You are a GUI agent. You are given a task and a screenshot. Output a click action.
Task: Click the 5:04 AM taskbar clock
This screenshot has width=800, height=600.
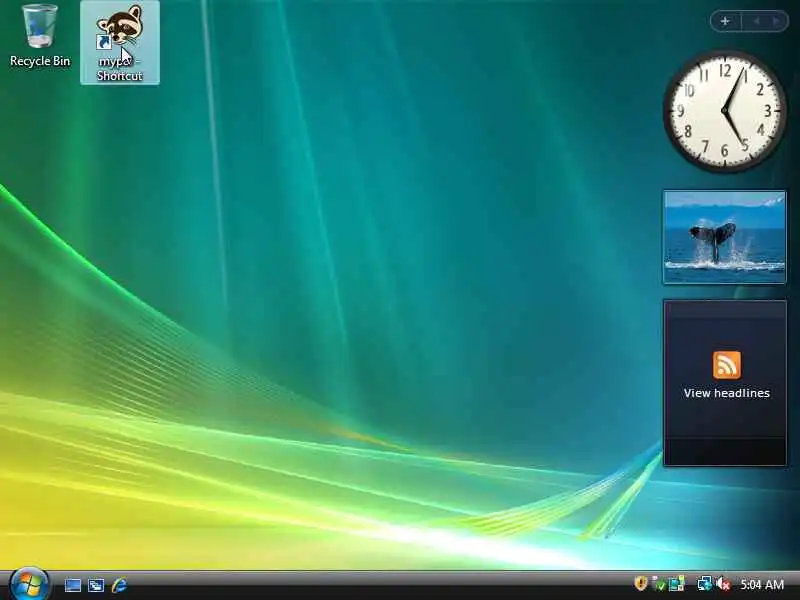tap(762, 584)
